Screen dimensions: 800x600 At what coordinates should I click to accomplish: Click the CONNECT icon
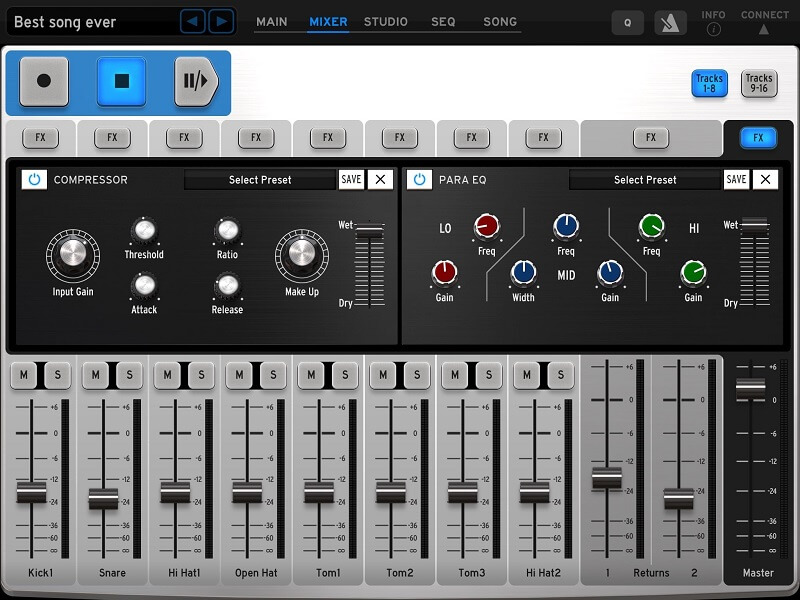[x=763, y=24]
